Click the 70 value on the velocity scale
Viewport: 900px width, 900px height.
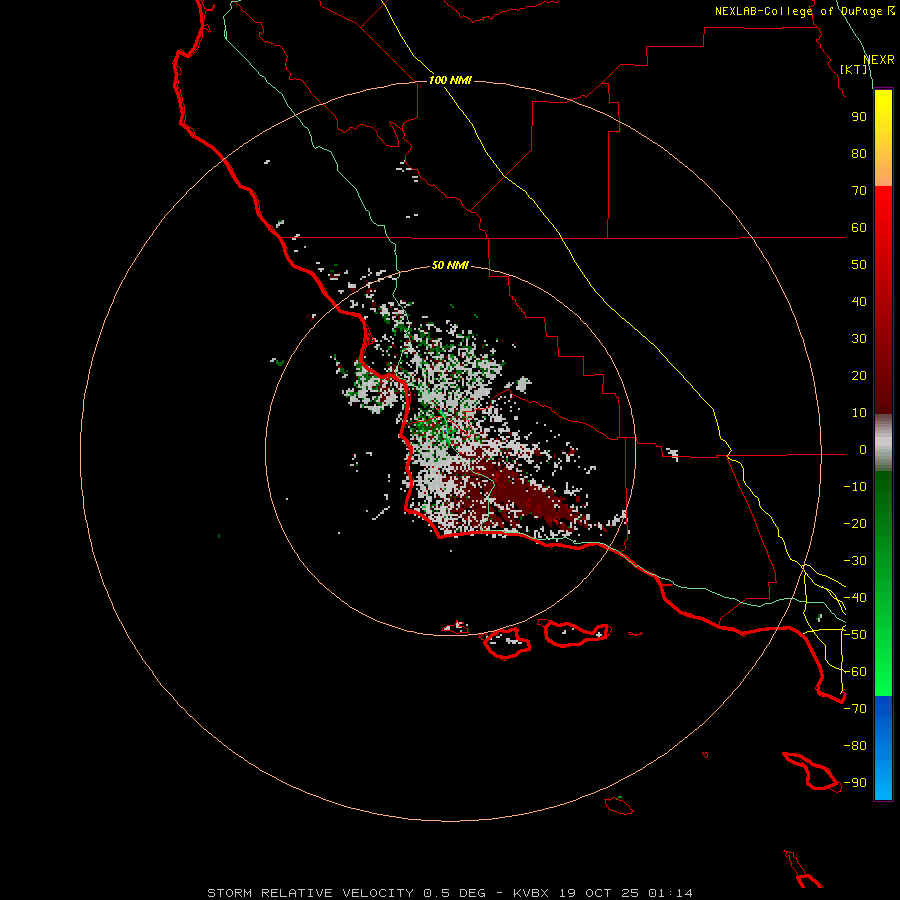(859, 191)
